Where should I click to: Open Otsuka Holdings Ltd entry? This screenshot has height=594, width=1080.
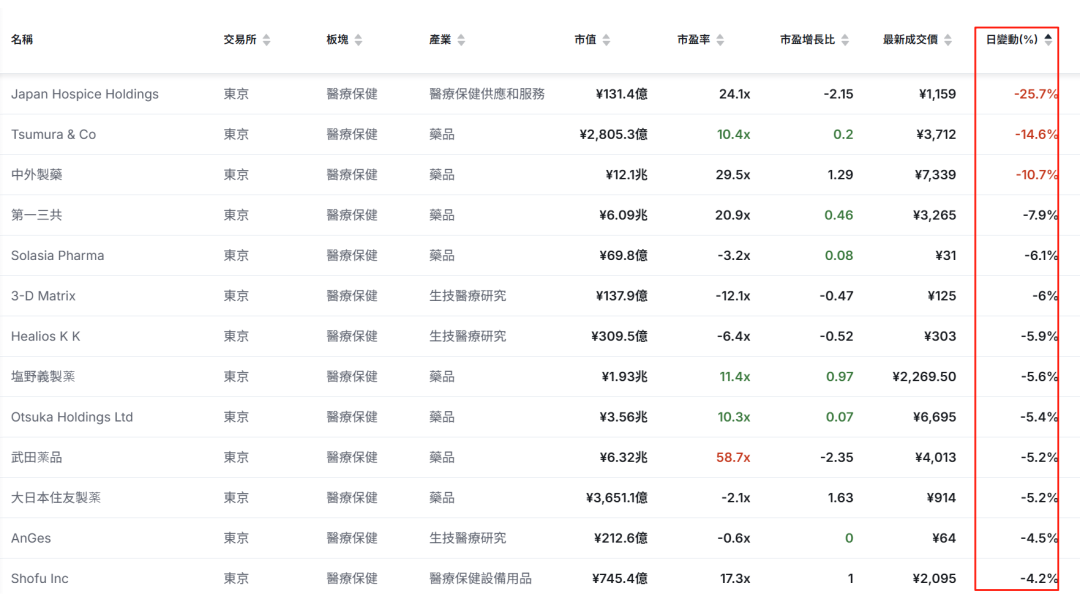click(72, 417)
